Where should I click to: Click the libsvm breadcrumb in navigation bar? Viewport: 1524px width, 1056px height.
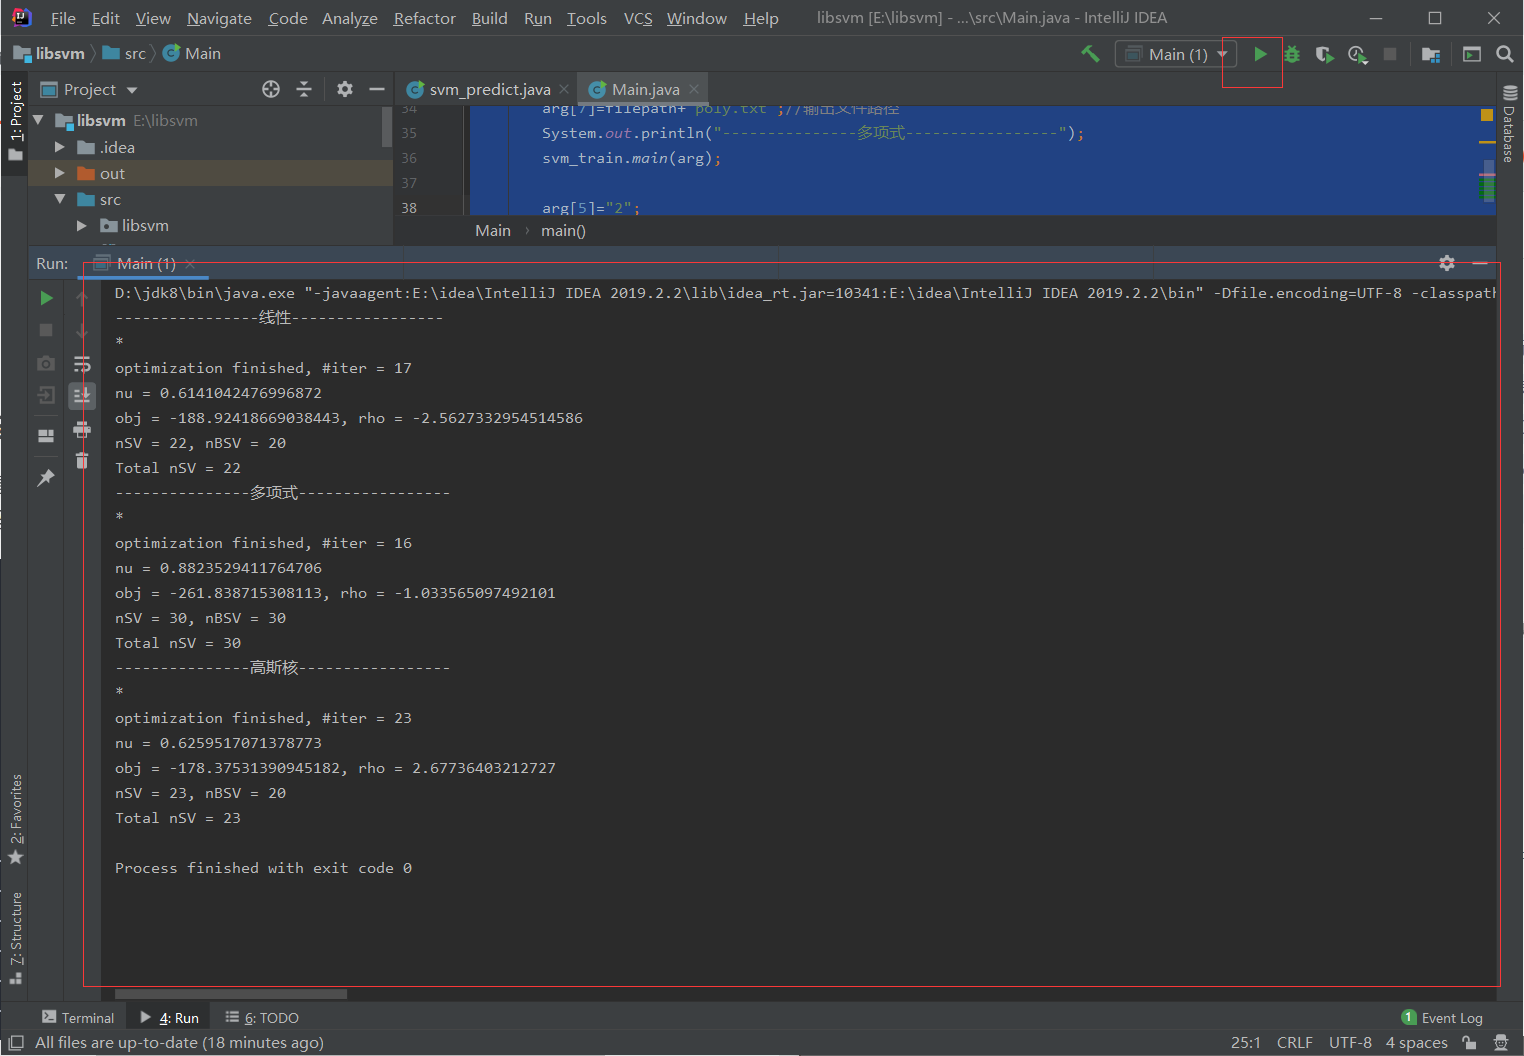pos(49,53)
